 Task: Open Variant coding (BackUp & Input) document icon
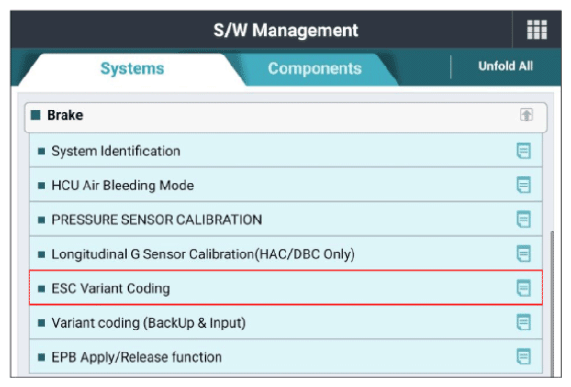[524, 322]
